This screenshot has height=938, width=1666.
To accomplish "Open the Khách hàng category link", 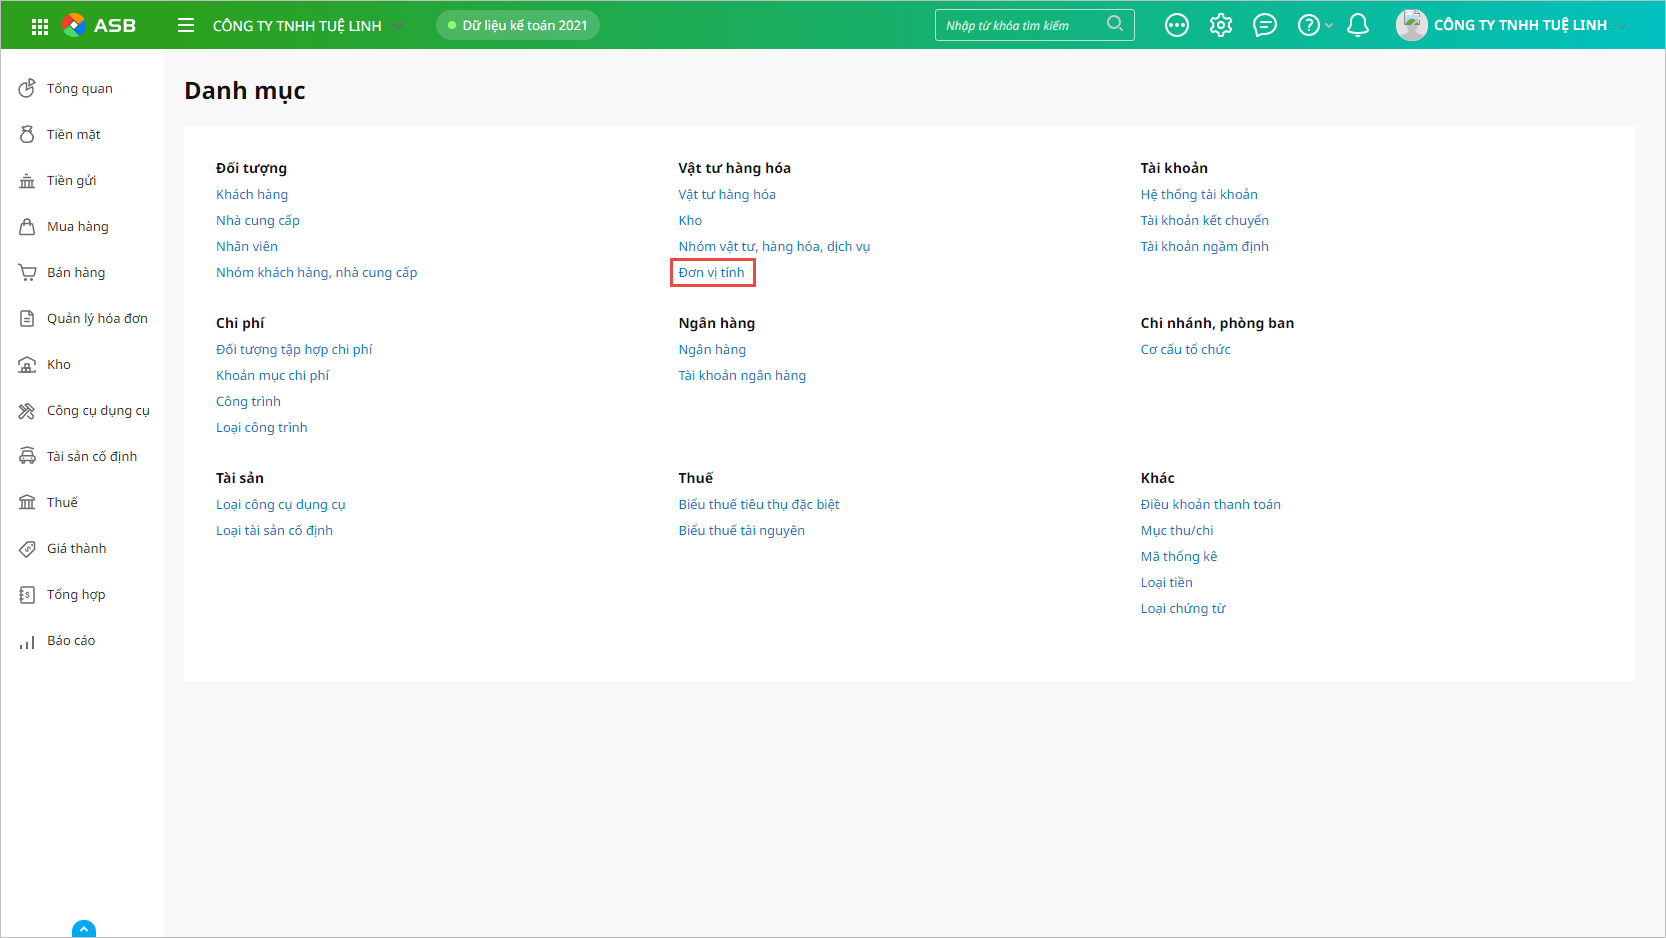I will (x=252, y=195).
